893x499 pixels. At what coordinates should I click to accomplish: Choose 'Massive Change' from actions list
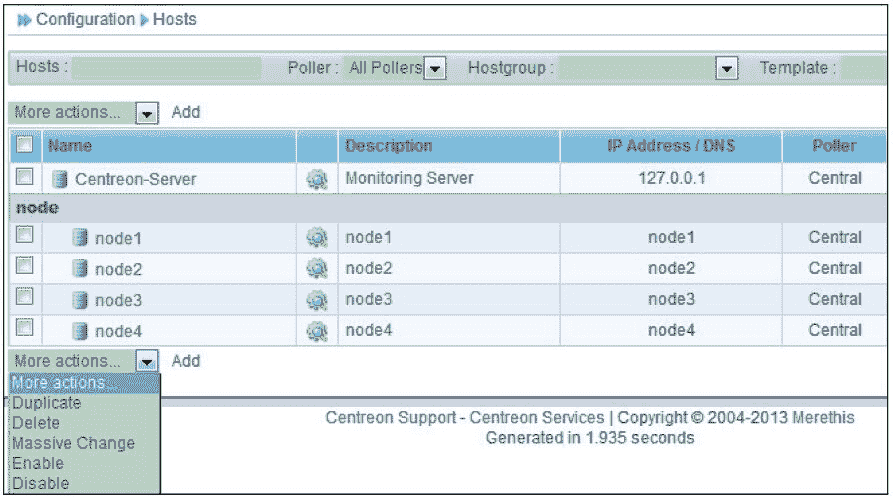coord(73,443)
